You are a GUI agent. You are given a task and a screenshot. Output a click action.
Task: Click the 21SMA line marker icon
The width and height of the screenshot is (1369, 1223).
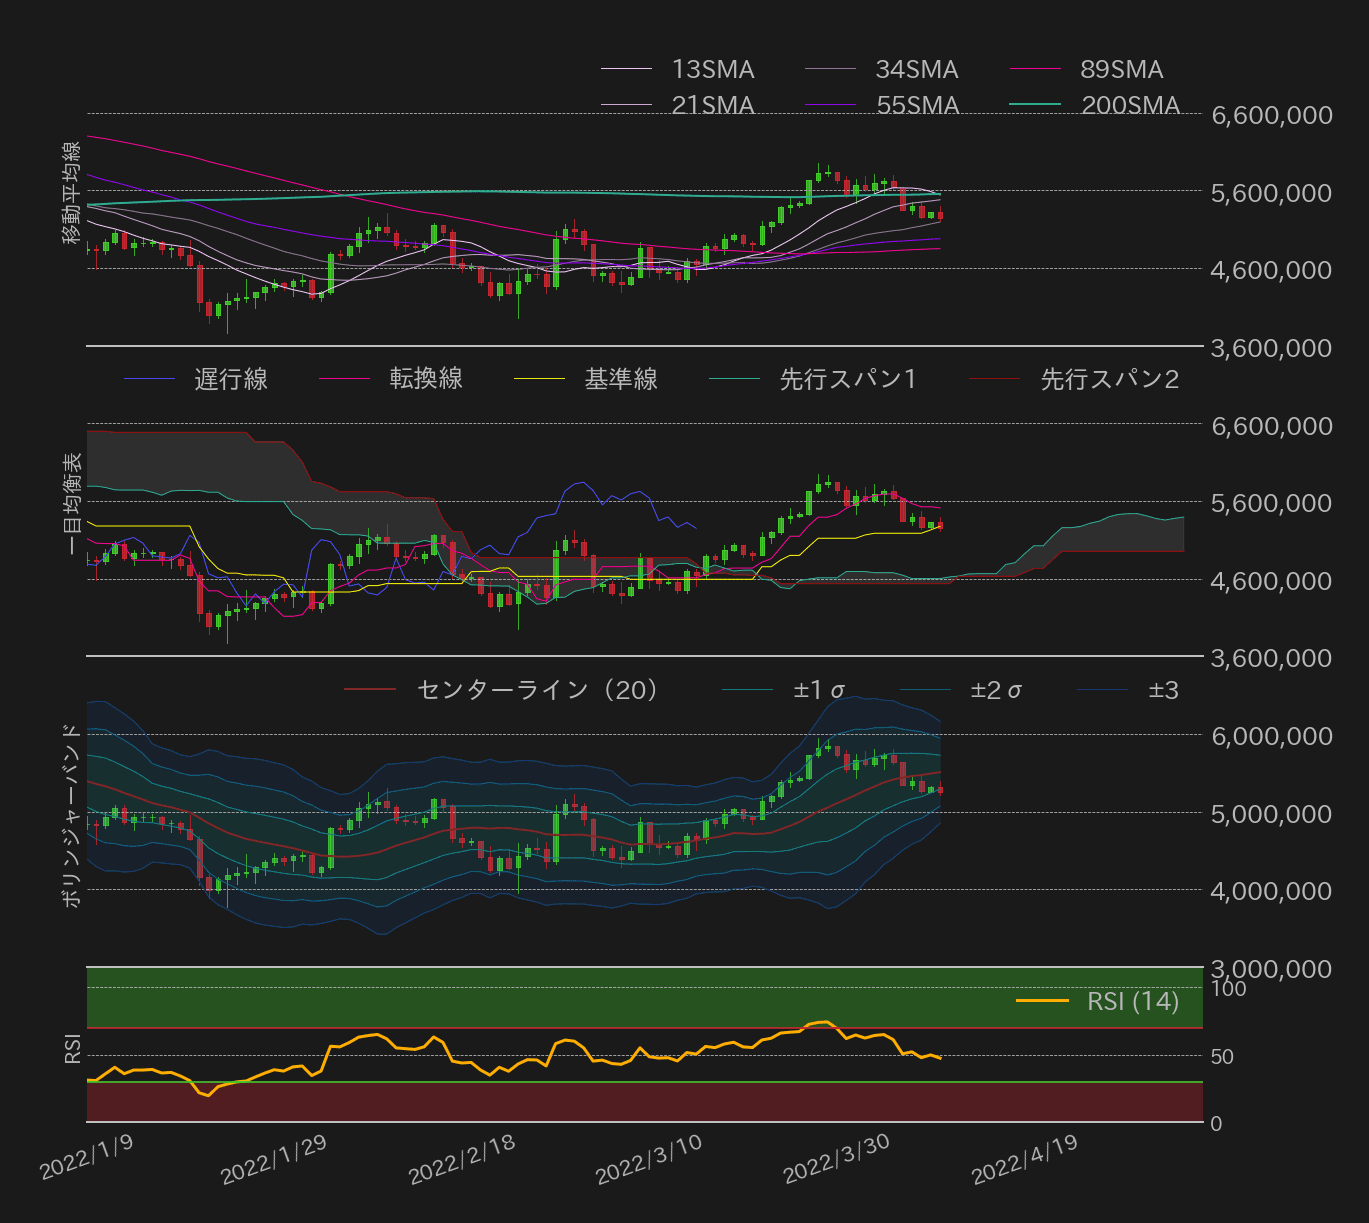(625, 104)
